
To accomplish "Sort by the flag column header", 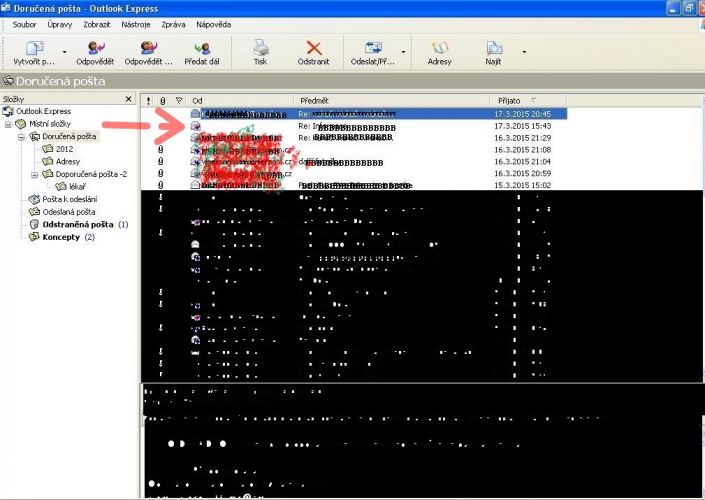I will pyautogui.click(x=179, y=101).
